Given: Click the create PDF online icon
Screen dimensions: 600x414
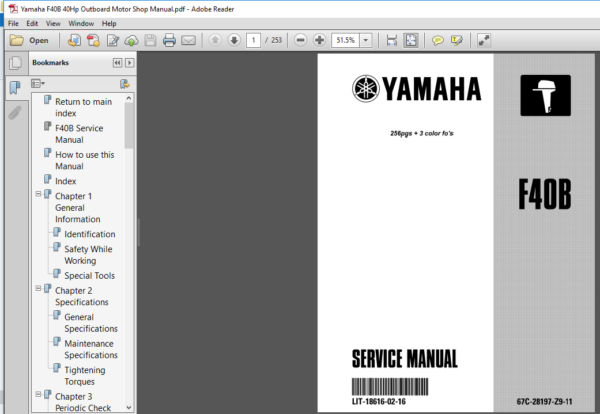Looking at the screenshot, I should 74,40.
